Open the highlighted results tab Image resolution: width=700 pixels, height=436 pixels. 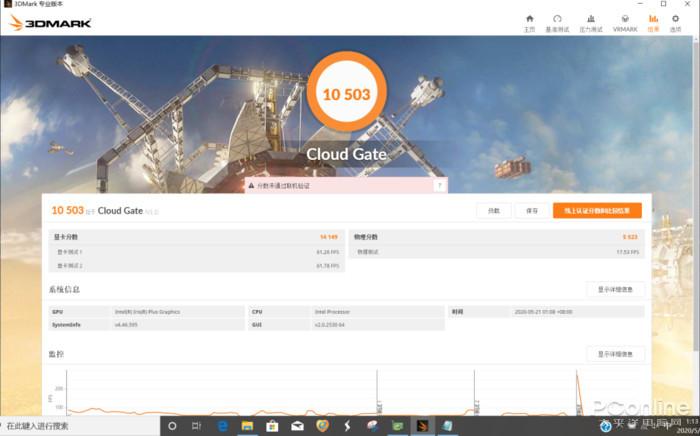click(x=653, y=23)
